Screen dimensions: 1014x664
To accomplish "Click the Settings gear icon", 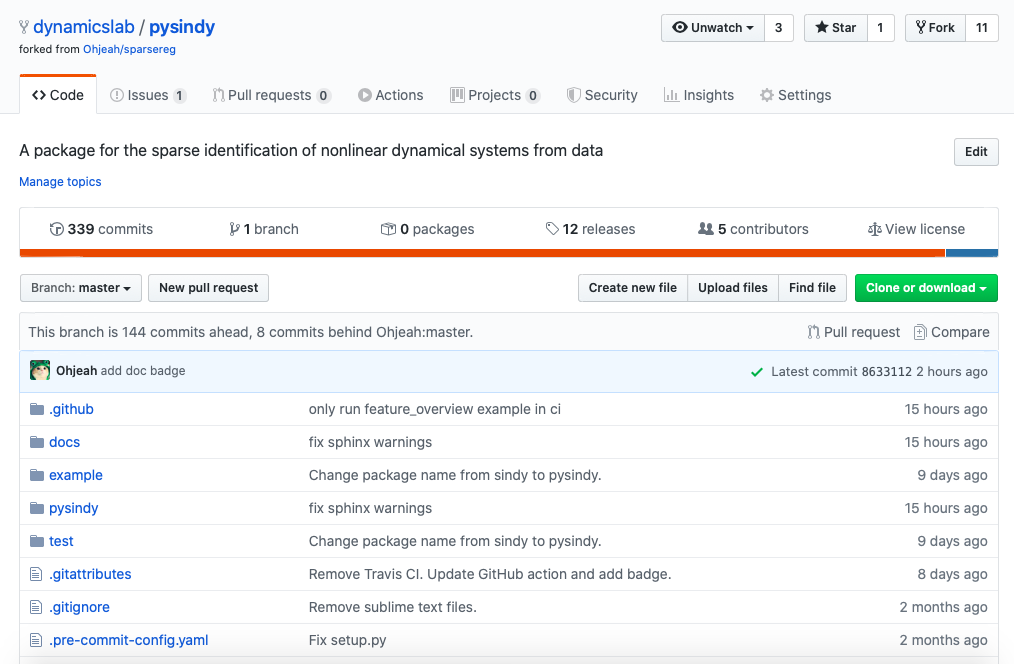I will point(767,95).
